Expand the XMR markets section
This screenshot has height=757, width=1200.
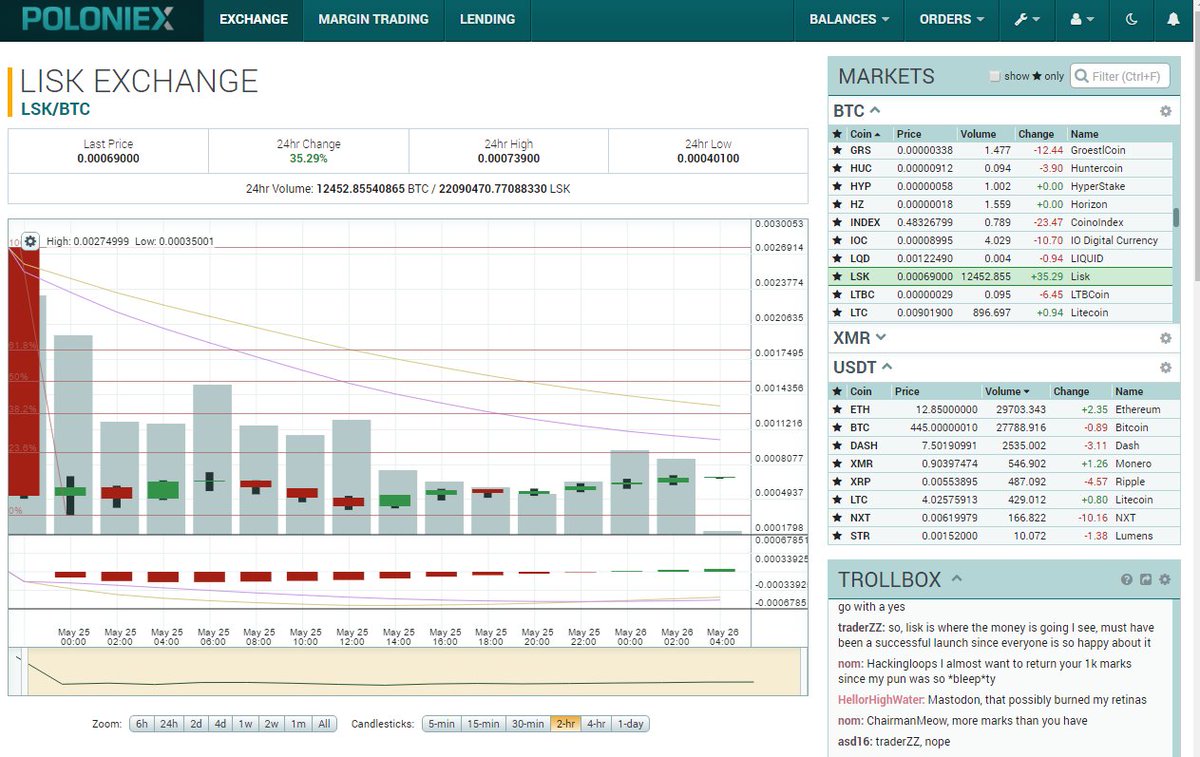(878, 337)
